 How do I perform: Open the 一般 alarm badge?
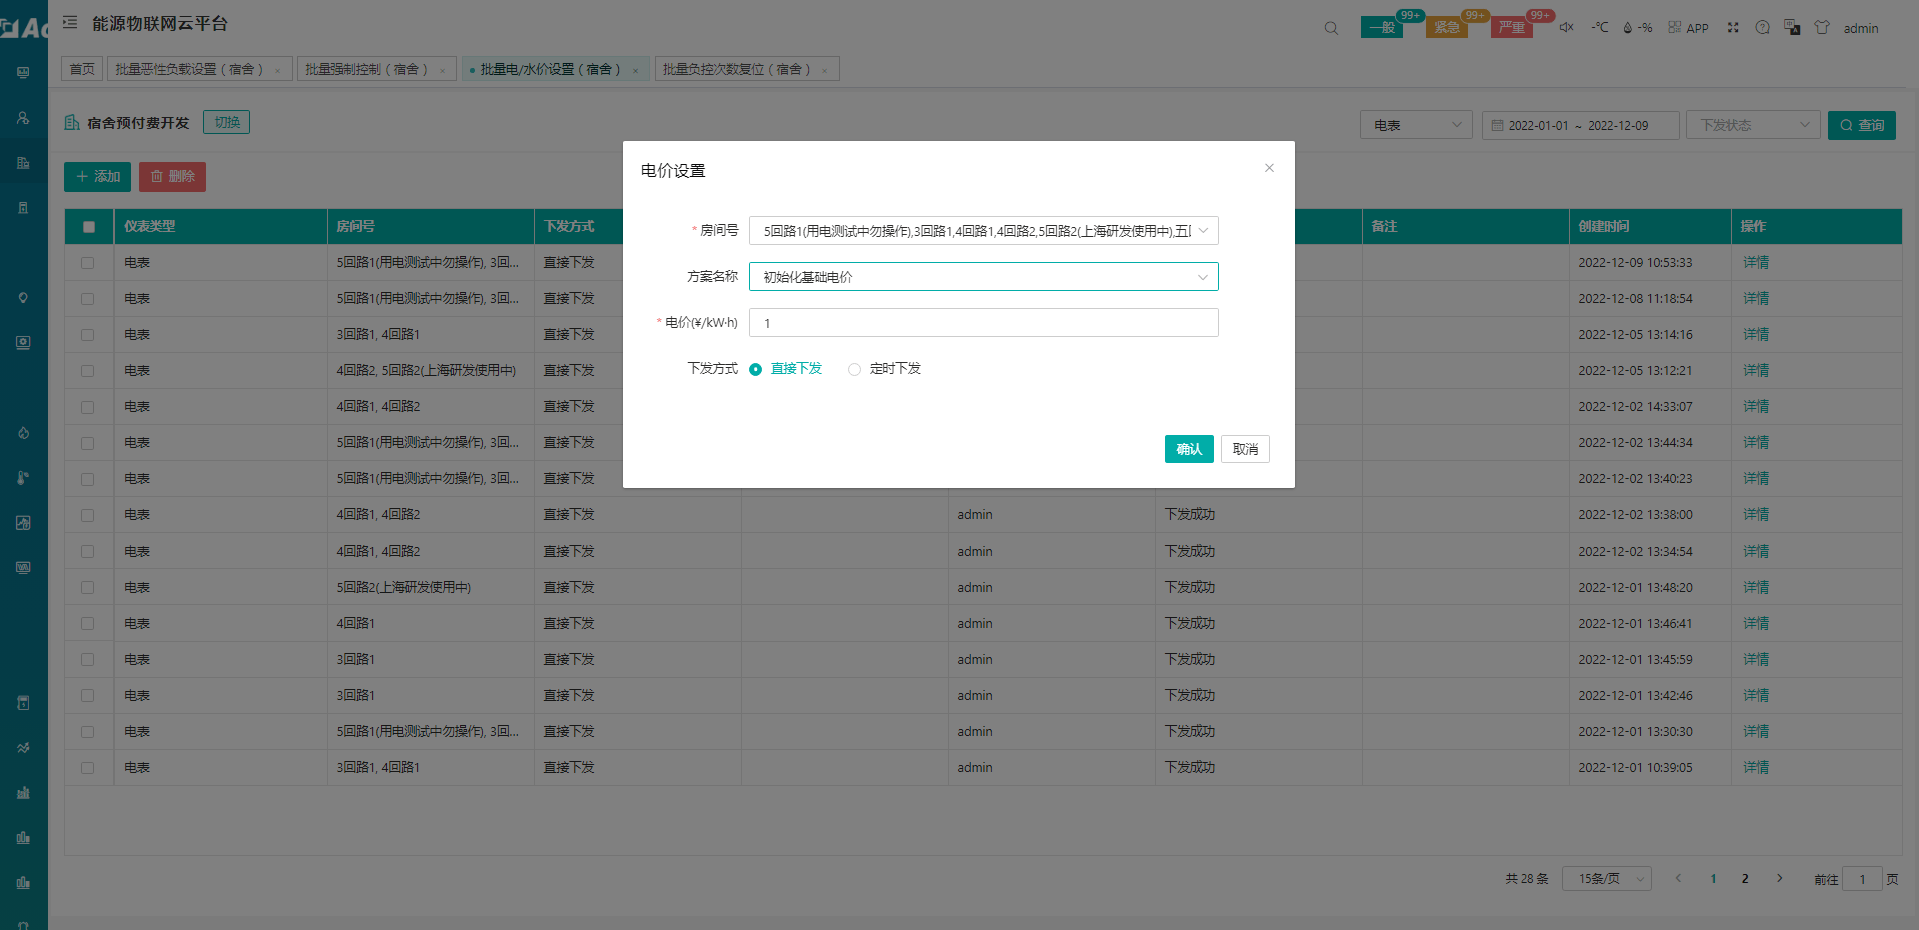pyautogui.click(x=1382, y=27)
